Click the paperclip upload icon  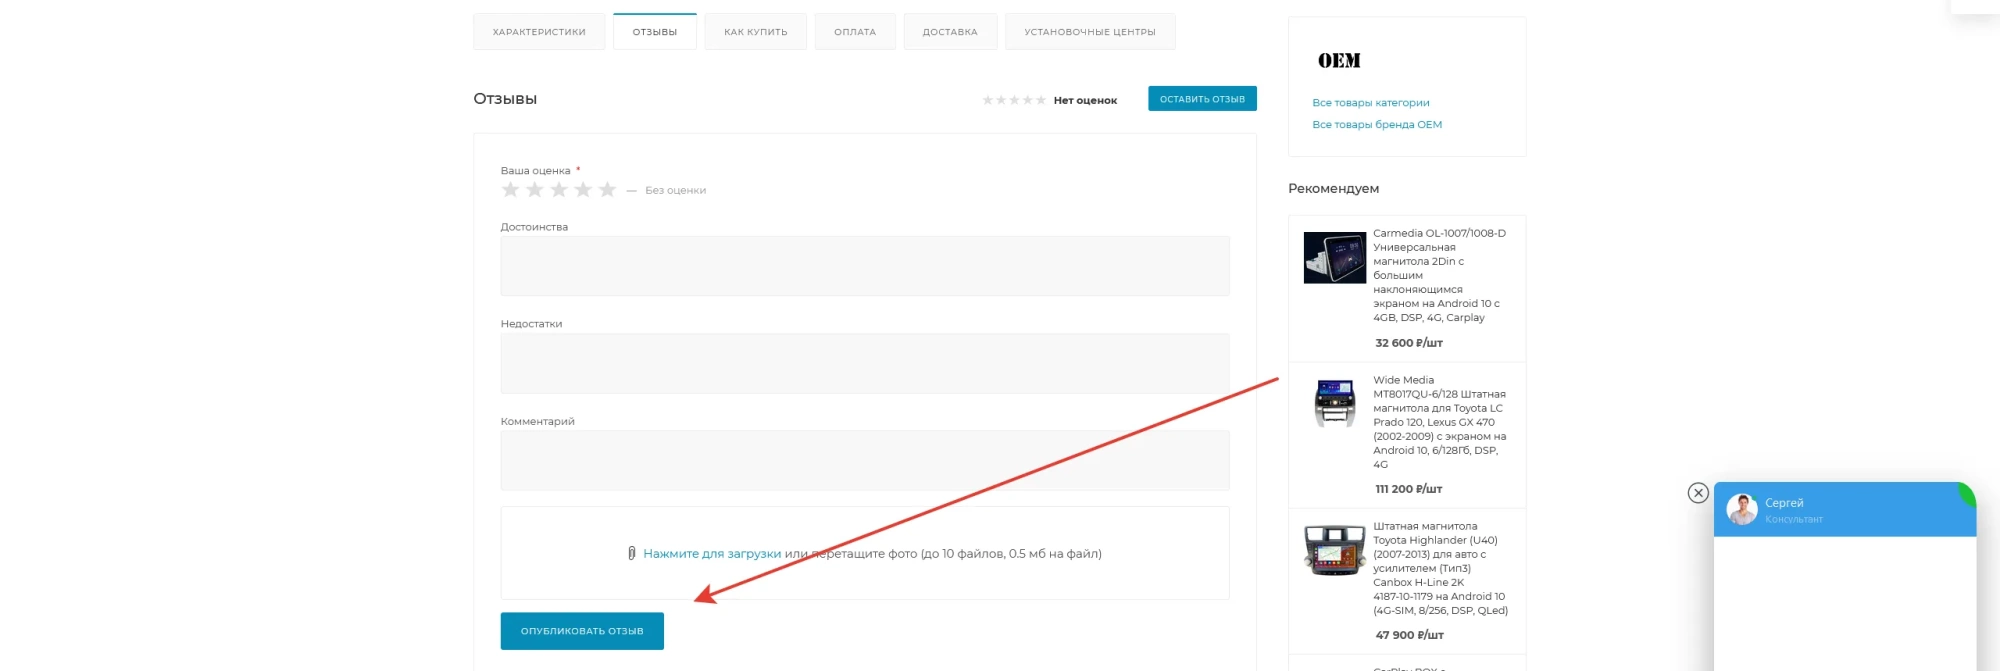(x=631, y=553)
